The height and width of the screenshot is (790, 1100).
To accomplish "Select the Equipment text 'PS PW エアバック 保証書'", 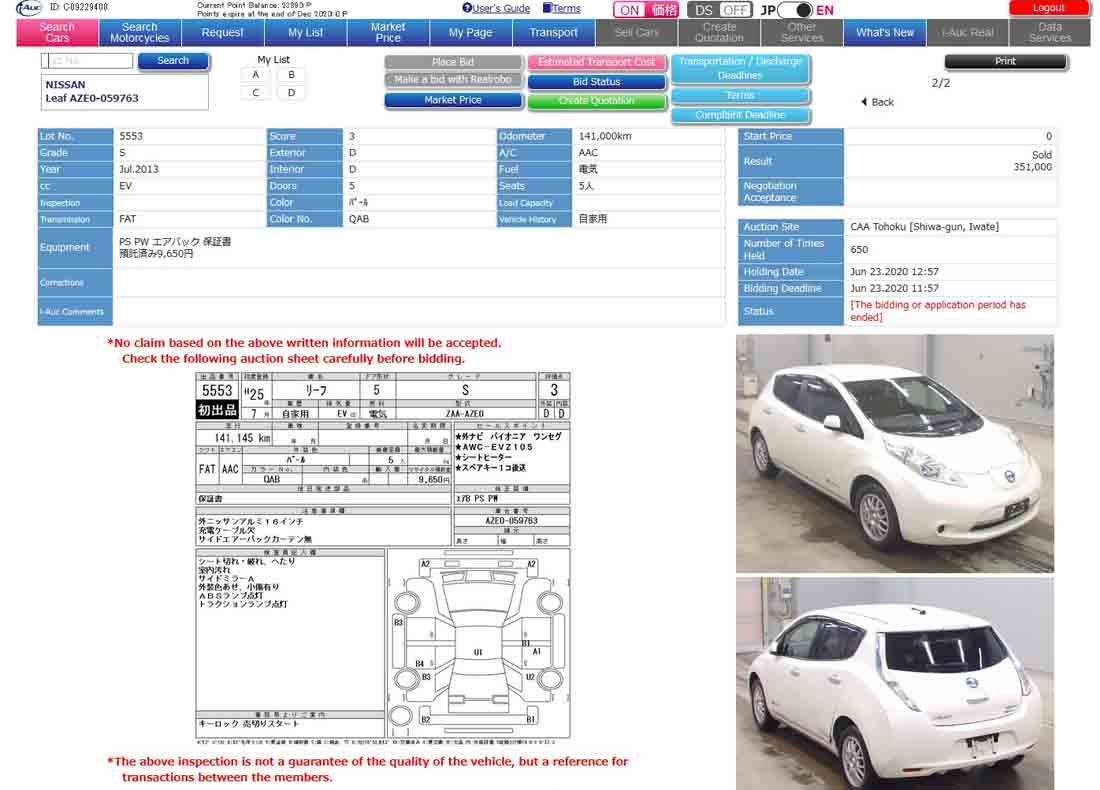I will [x=175, y=241].
